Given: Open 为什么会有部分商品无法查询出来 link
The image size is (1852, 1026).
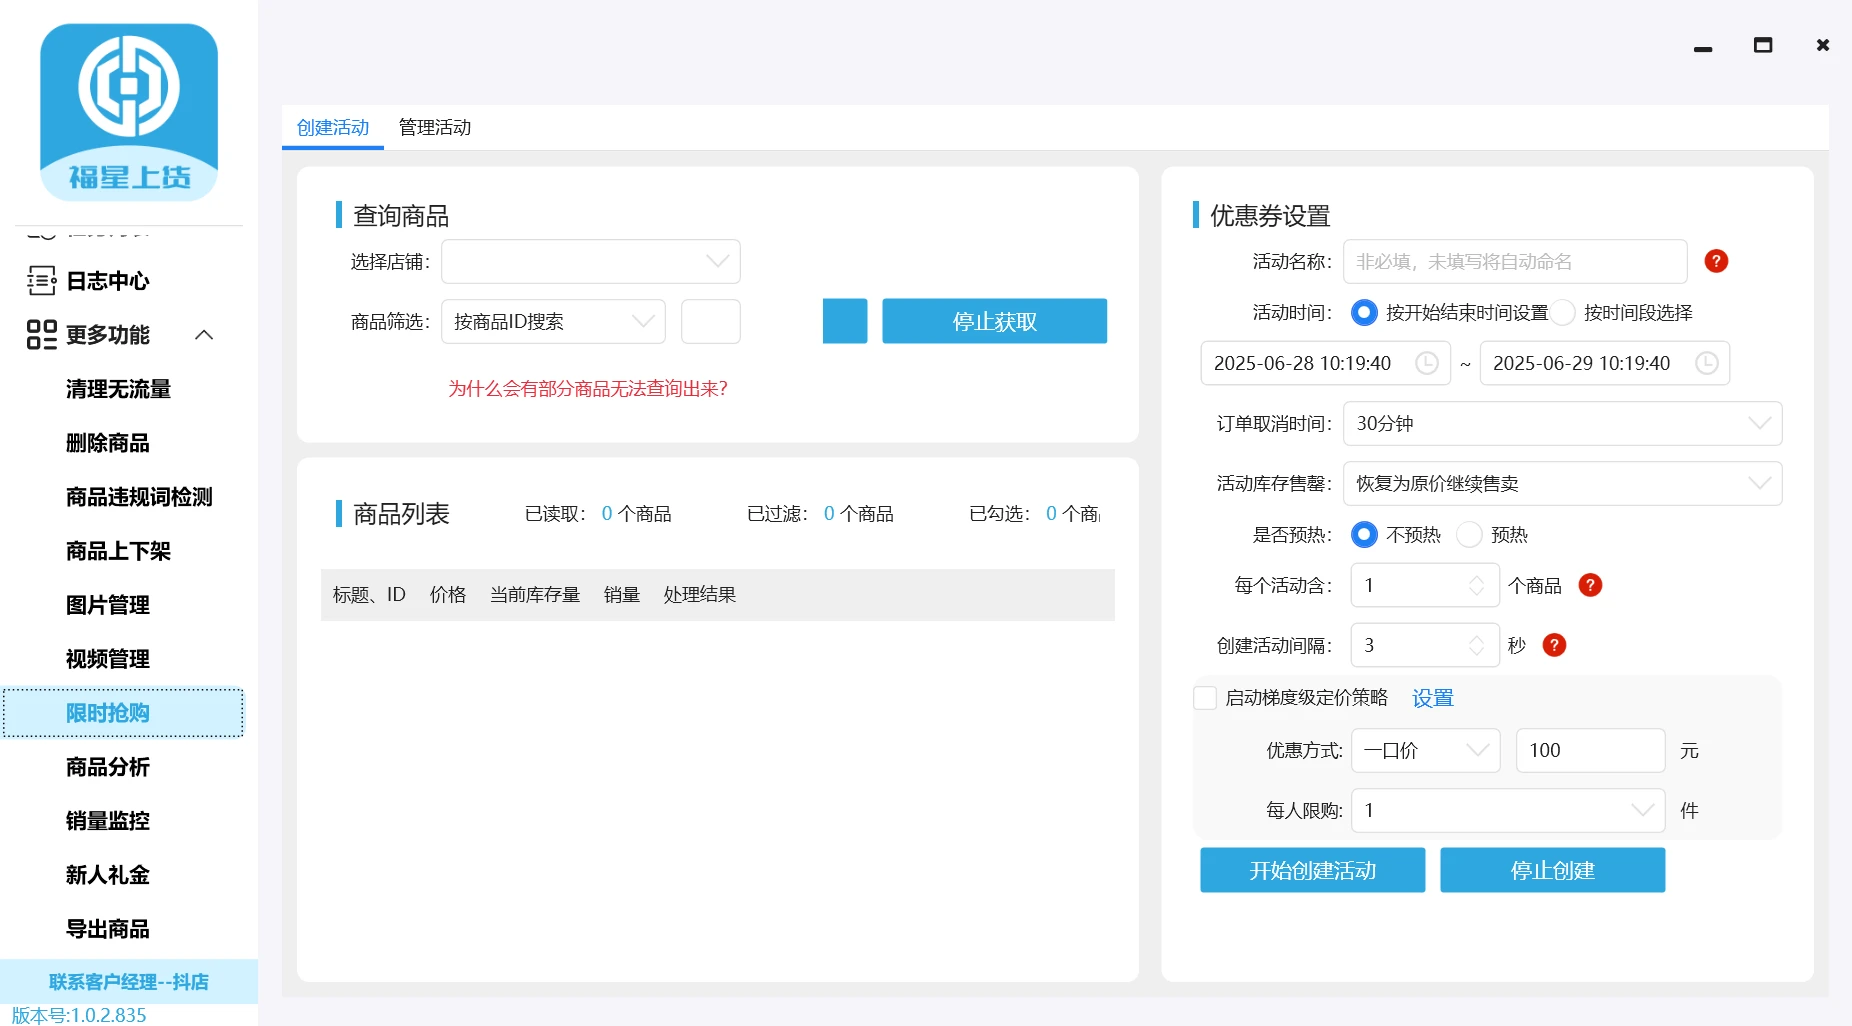Looking at the screenshot, I should (588, 388).
